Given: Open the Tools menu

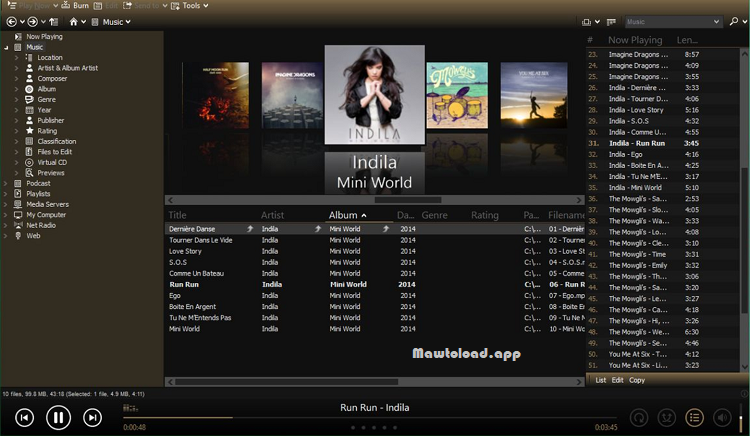Looking at the screenshot, I should pos(191,6).
